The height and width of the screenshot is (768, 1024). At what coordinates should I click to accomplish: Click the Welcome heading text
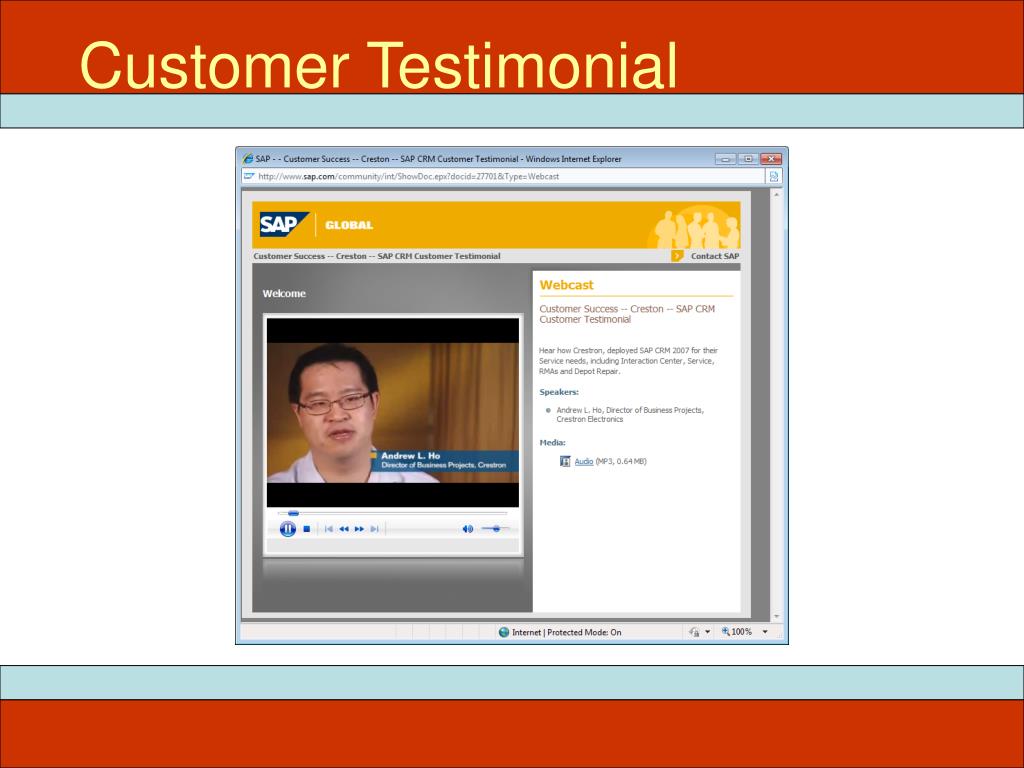pyautogui.click(x=284, y=293)
